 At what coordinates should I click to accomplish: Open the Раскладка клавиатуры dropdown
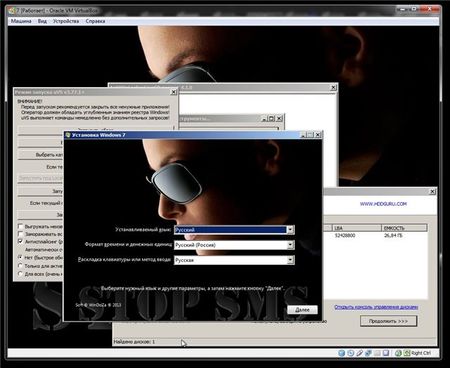click(290, 260)
